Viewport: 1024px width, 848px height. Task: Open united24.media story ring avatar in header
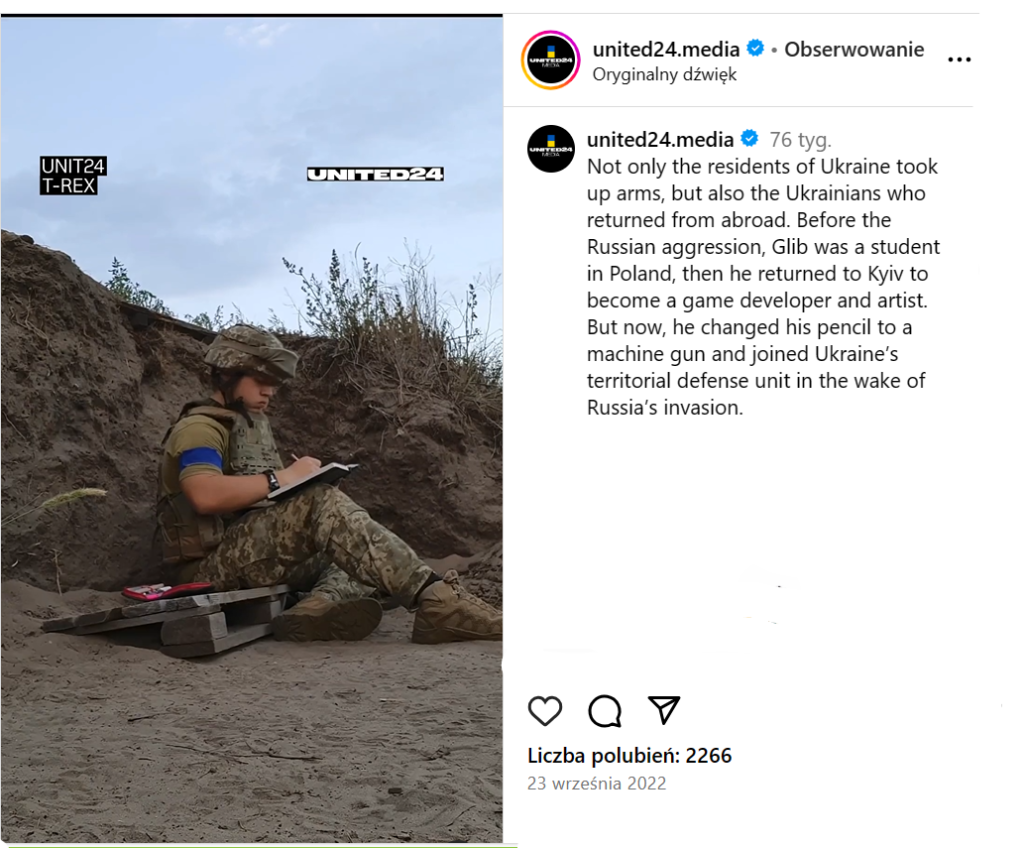pos(551,59)
